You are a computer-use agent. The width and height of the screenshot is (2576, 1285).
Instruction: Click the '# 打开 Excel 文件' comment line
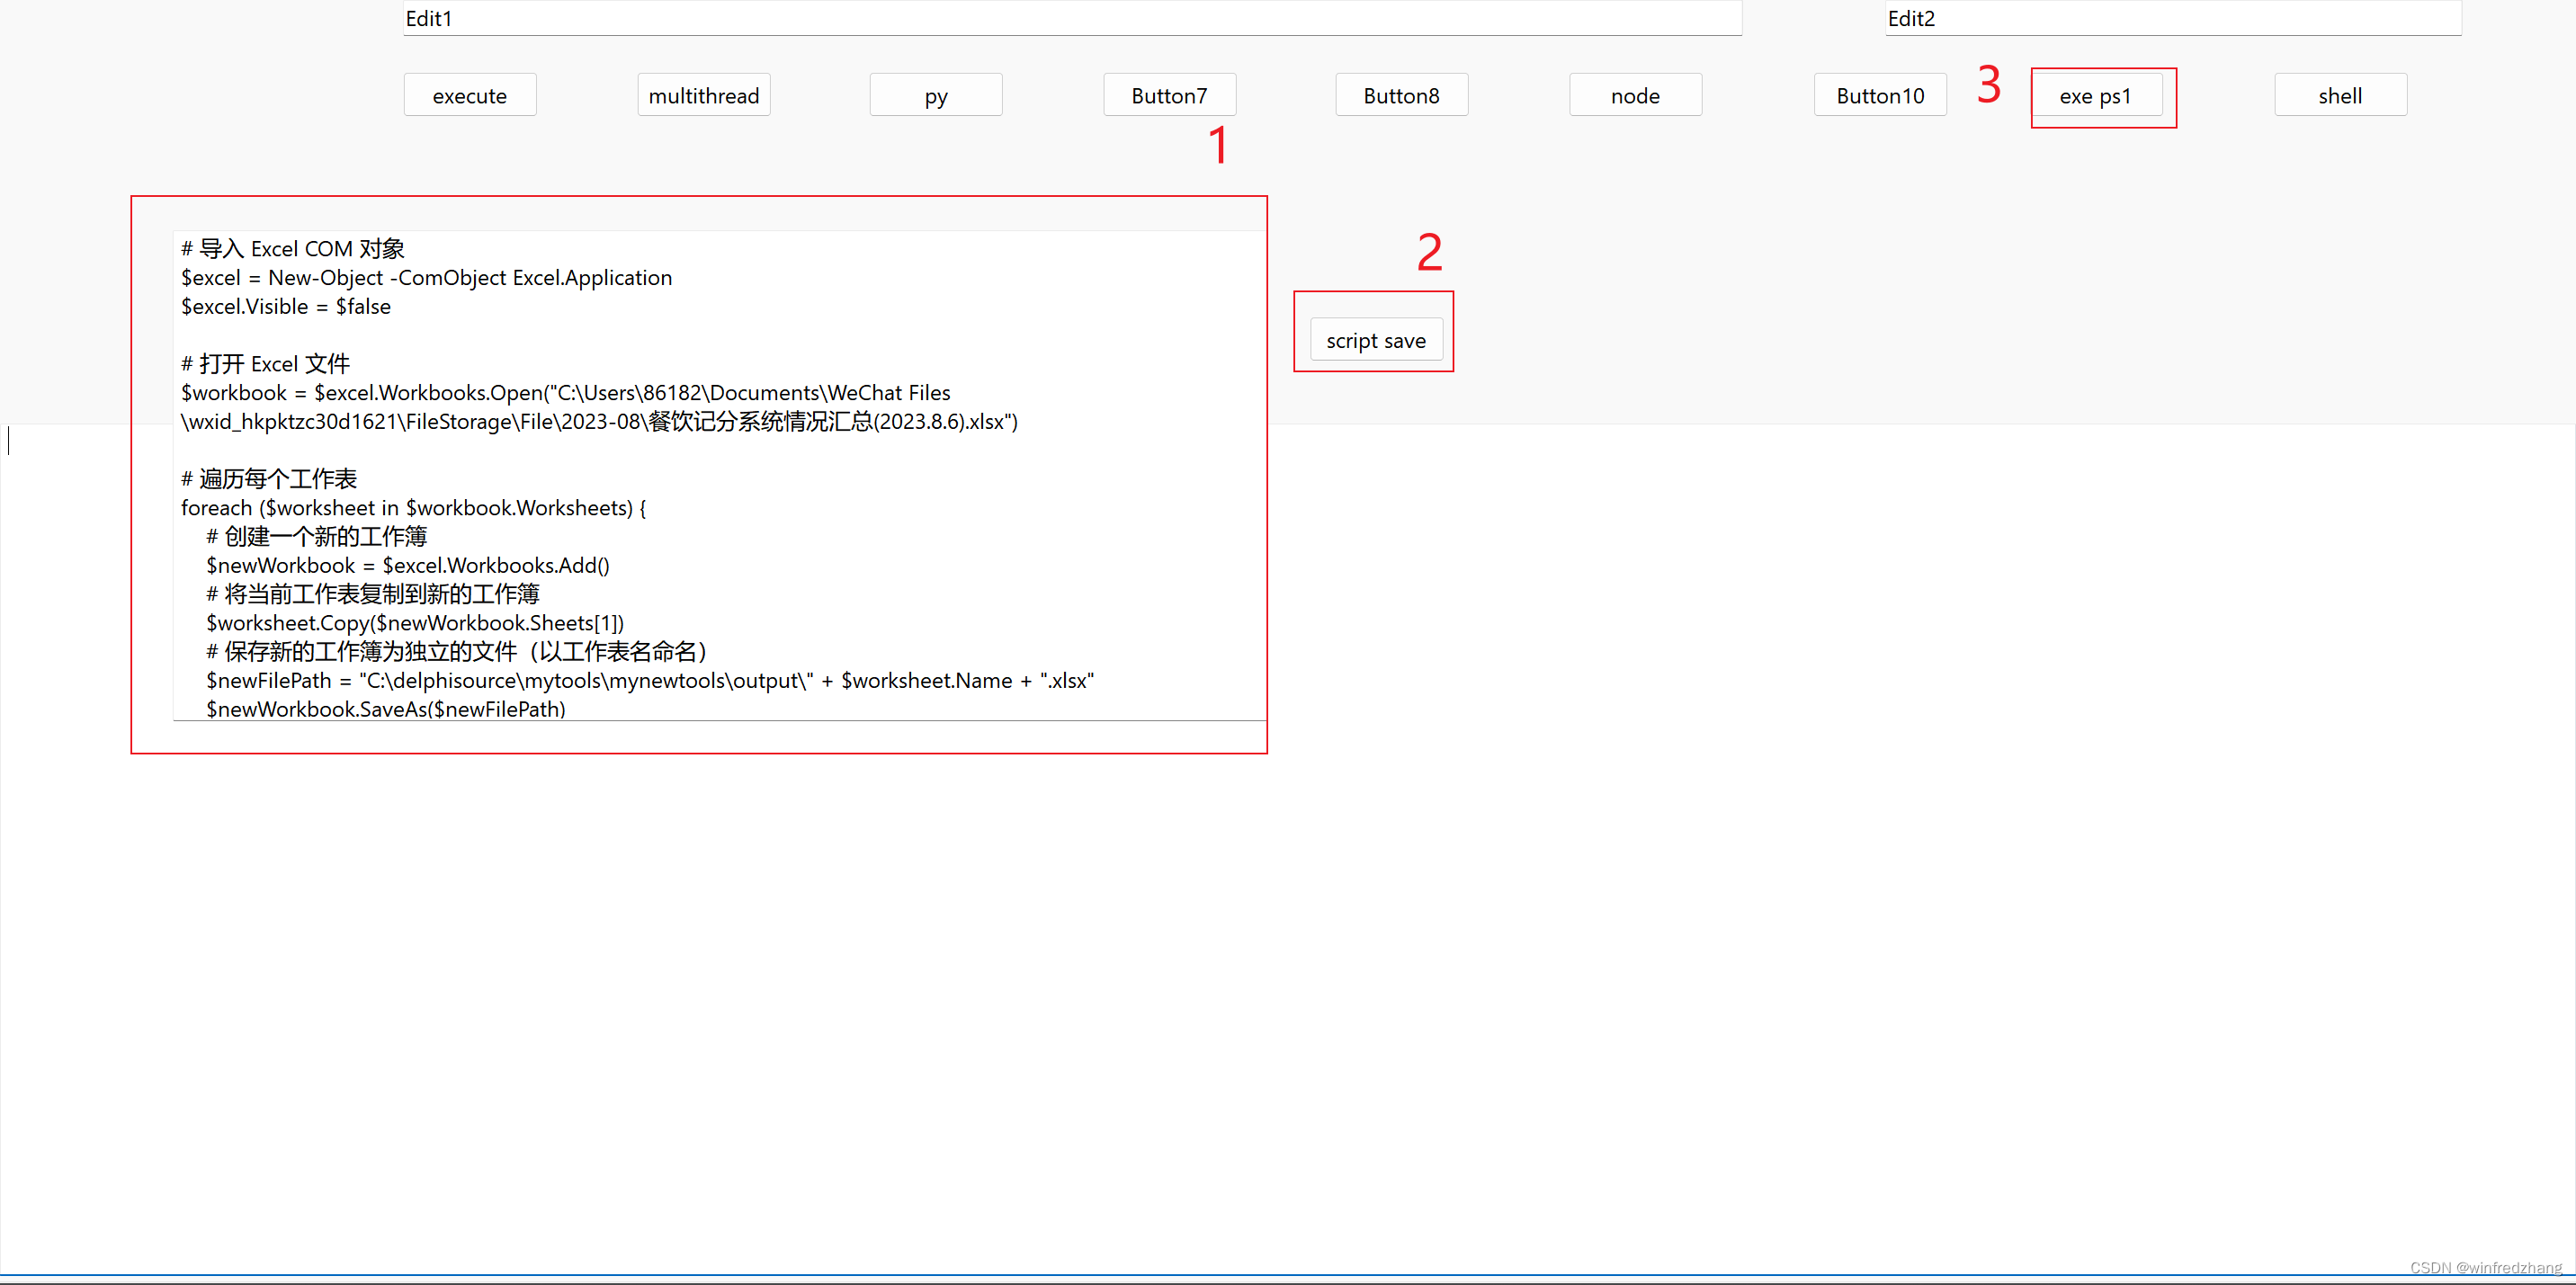click(x=266, y=363)
